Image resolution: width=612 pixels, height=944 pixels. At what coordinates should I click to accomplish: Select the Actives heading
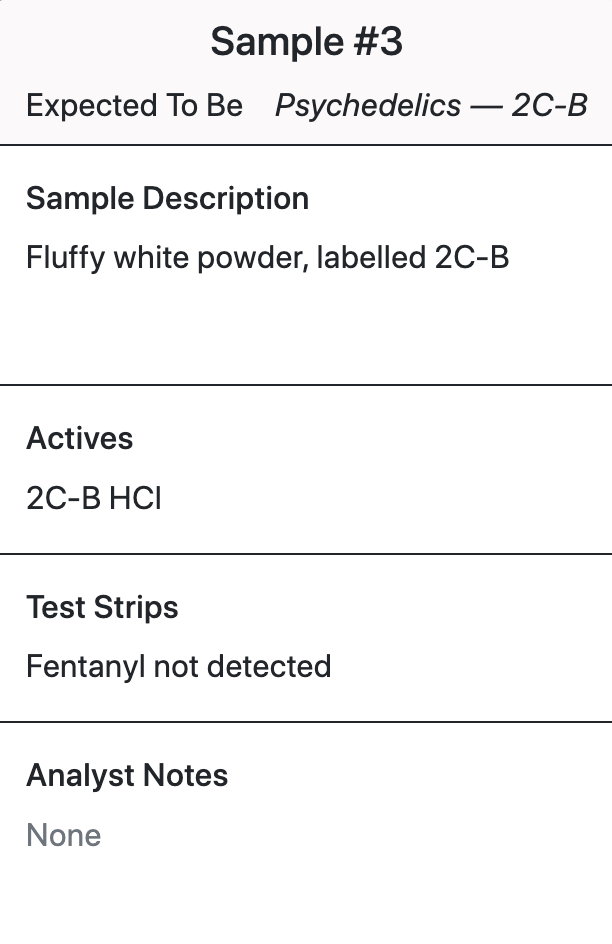(x=79, y=438)
